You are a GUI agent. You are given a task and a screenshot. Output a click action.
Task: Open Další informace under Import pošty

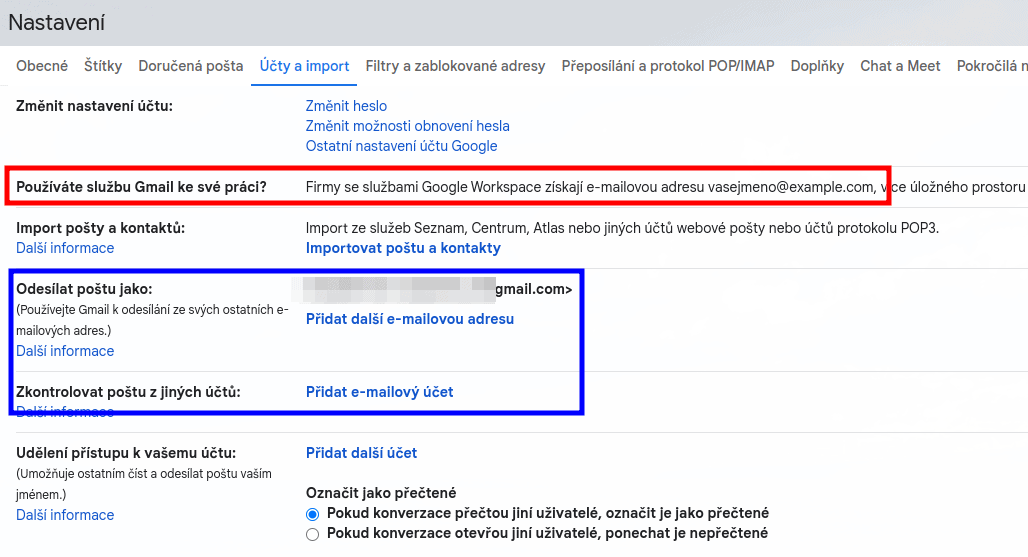click(65, 248)
